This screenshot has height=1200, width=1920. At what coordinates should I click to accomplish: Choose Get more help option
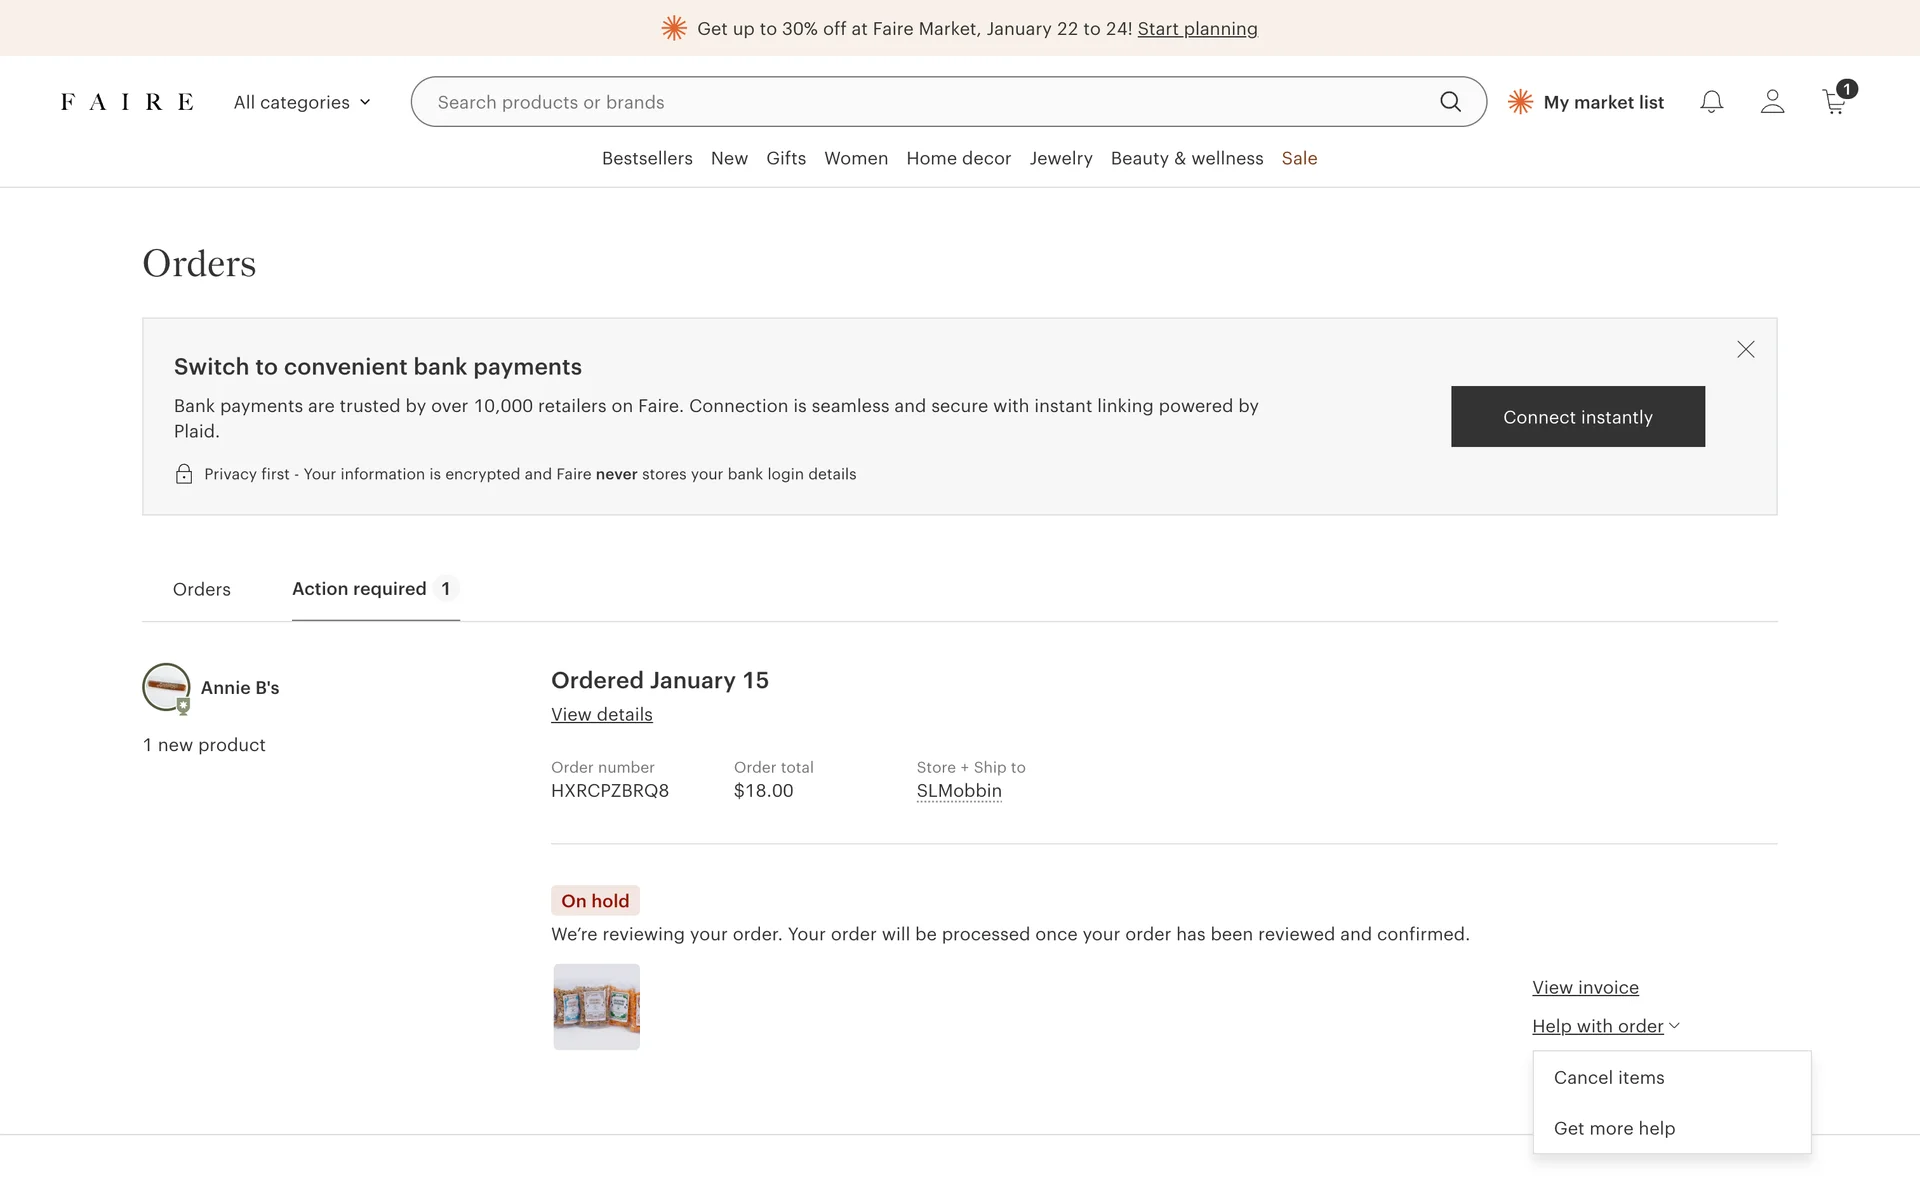(1614, 1128)
